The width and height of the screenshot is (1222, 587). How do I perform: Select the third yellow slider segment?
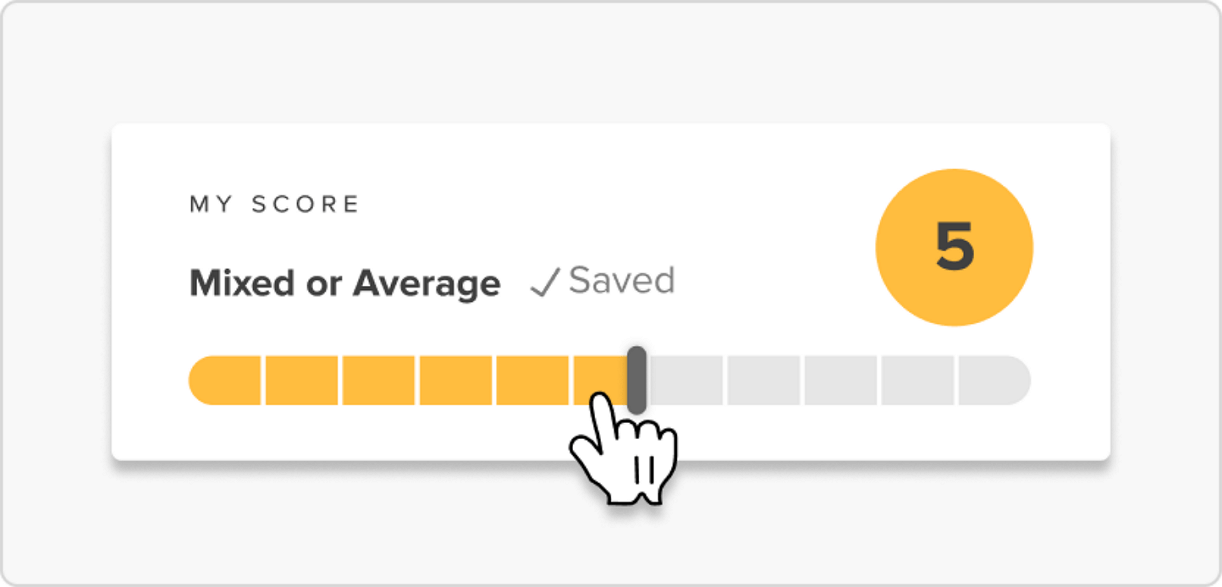click(379, 381)
